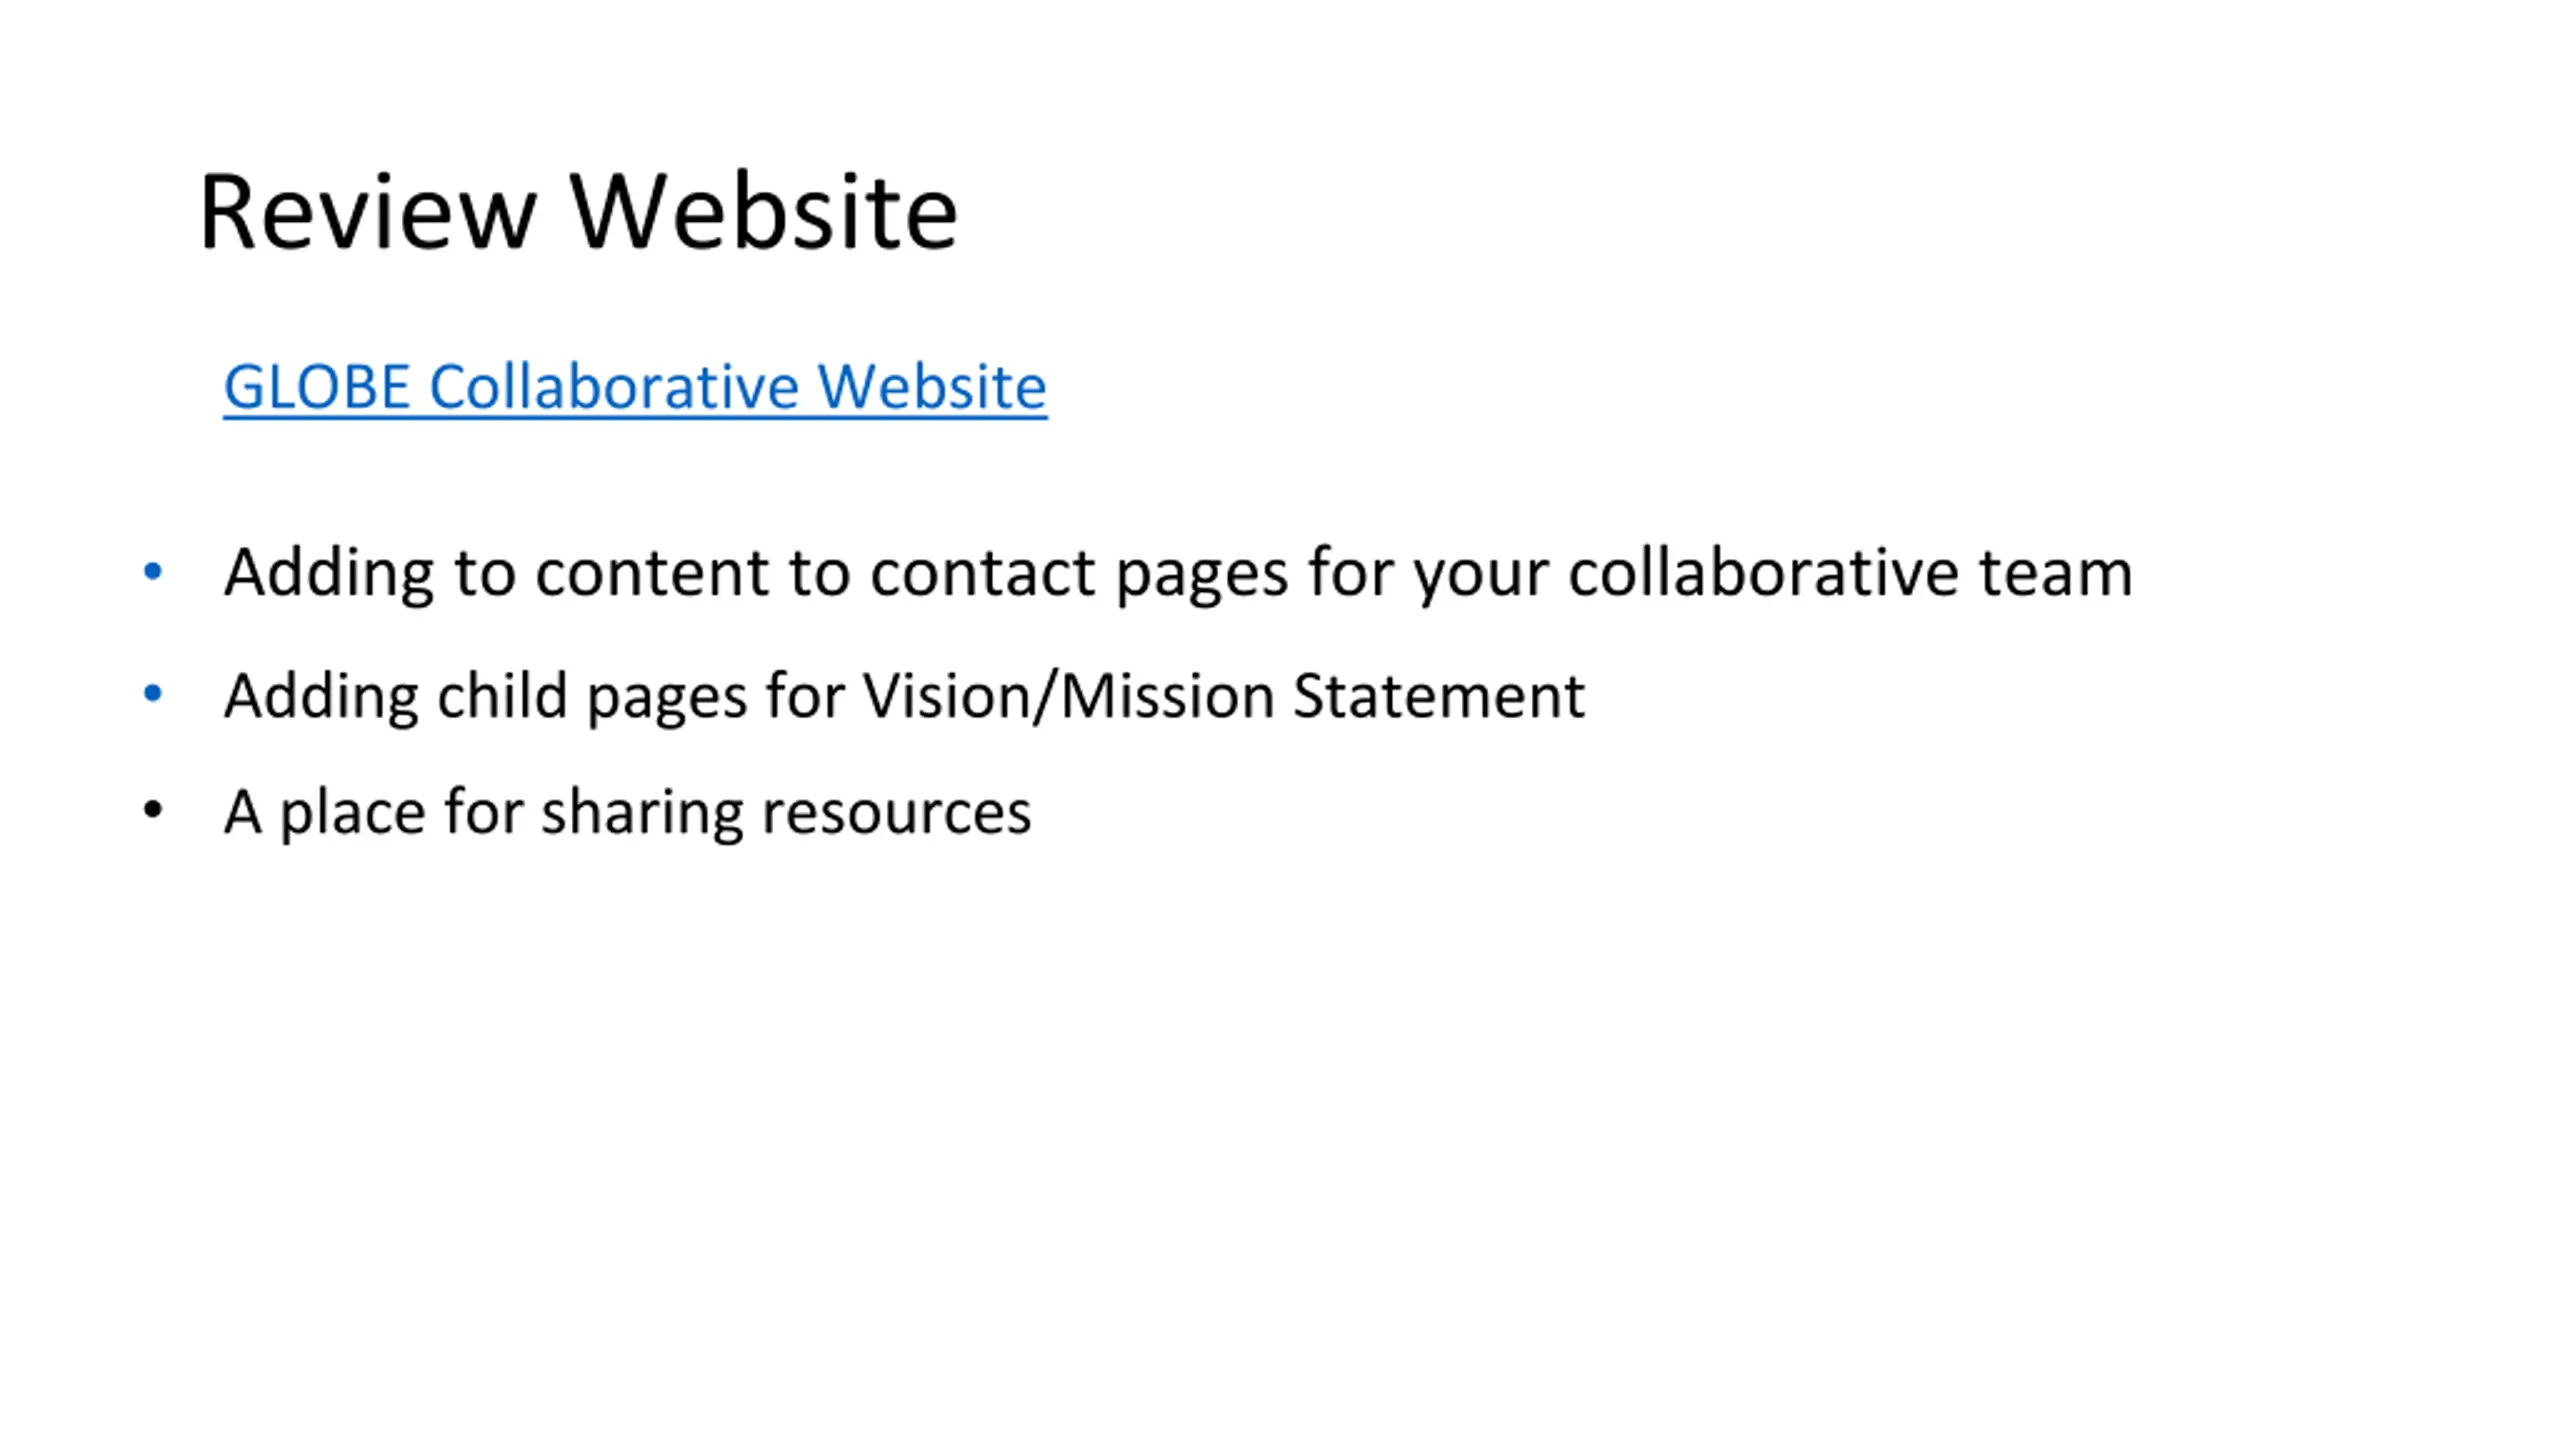This screenshot has width=2560, height=1440.
Task: Click the black bullet marker before 'A place'
Action: click(x=153, y=809)
